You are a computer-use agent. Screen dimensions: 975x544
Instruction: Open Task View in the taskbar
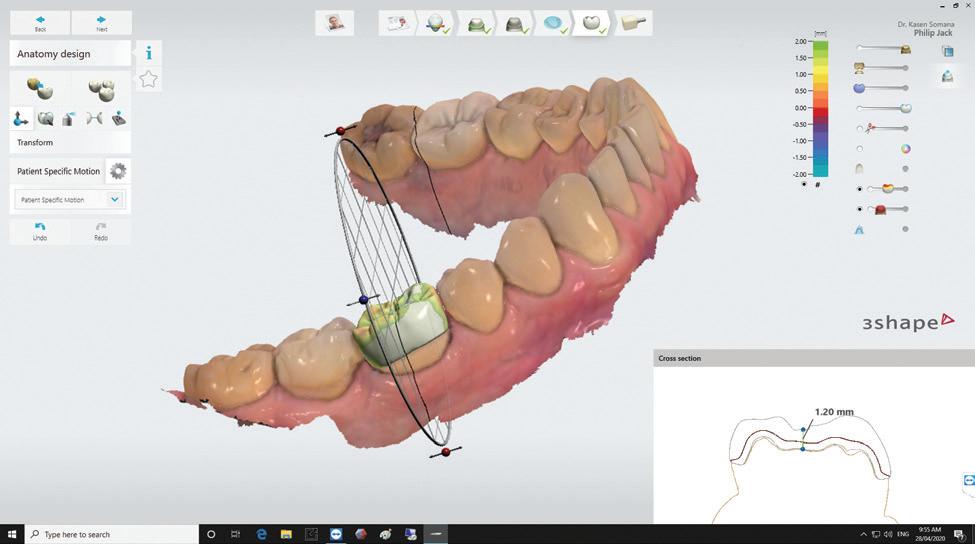pos(235,534)
